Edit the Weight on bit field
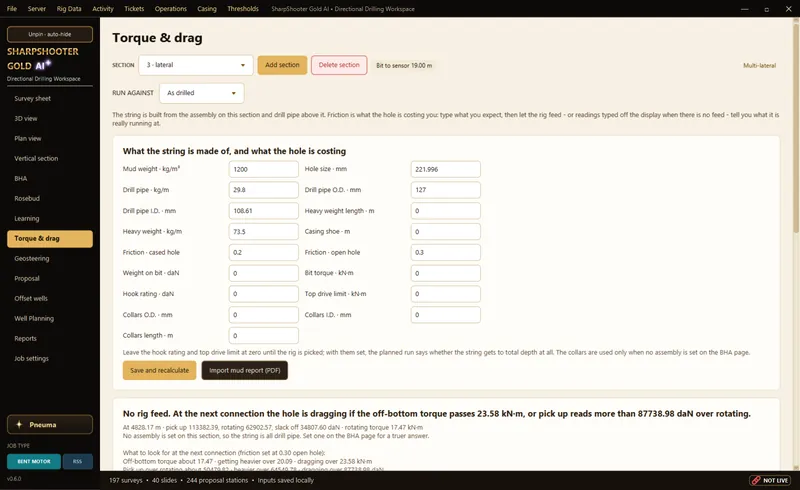 263,273
